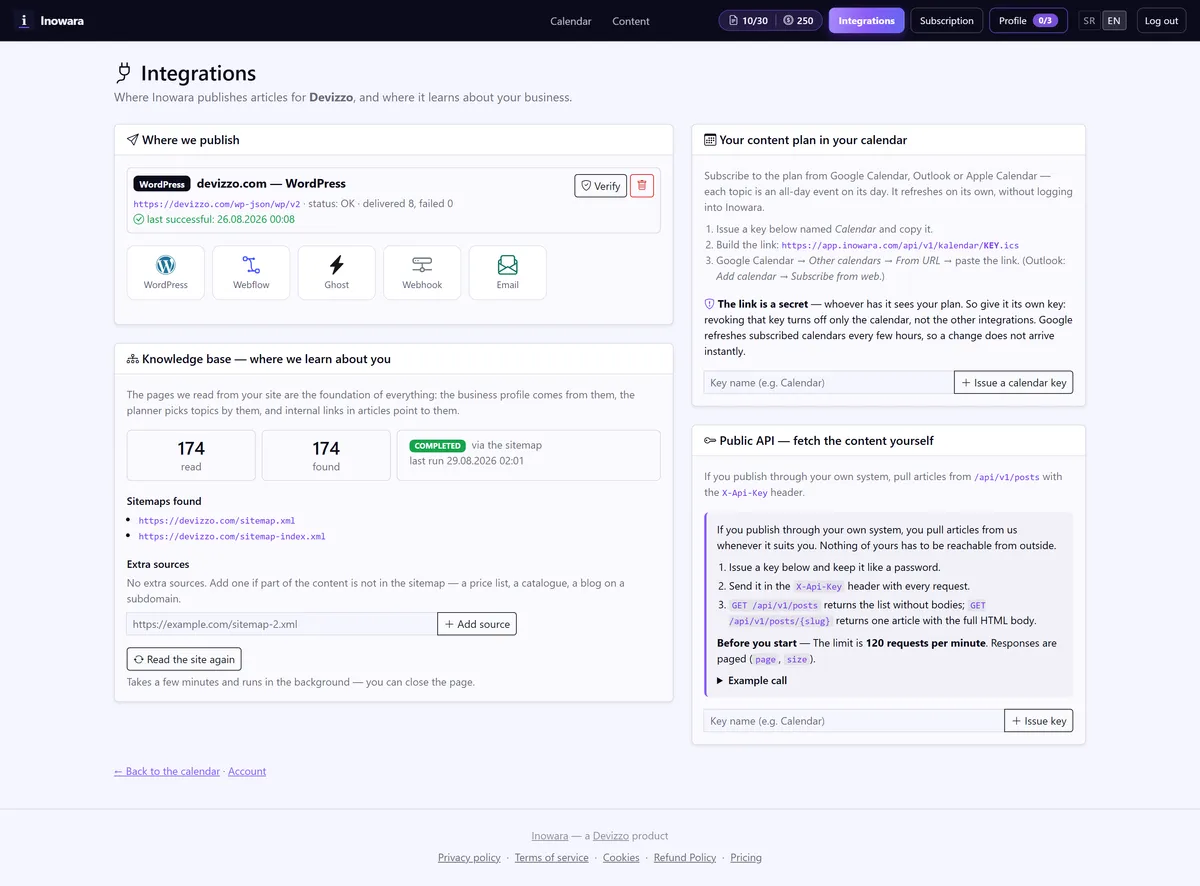Click Issue a calendar key button
1200x886 pixels.
1014,382
